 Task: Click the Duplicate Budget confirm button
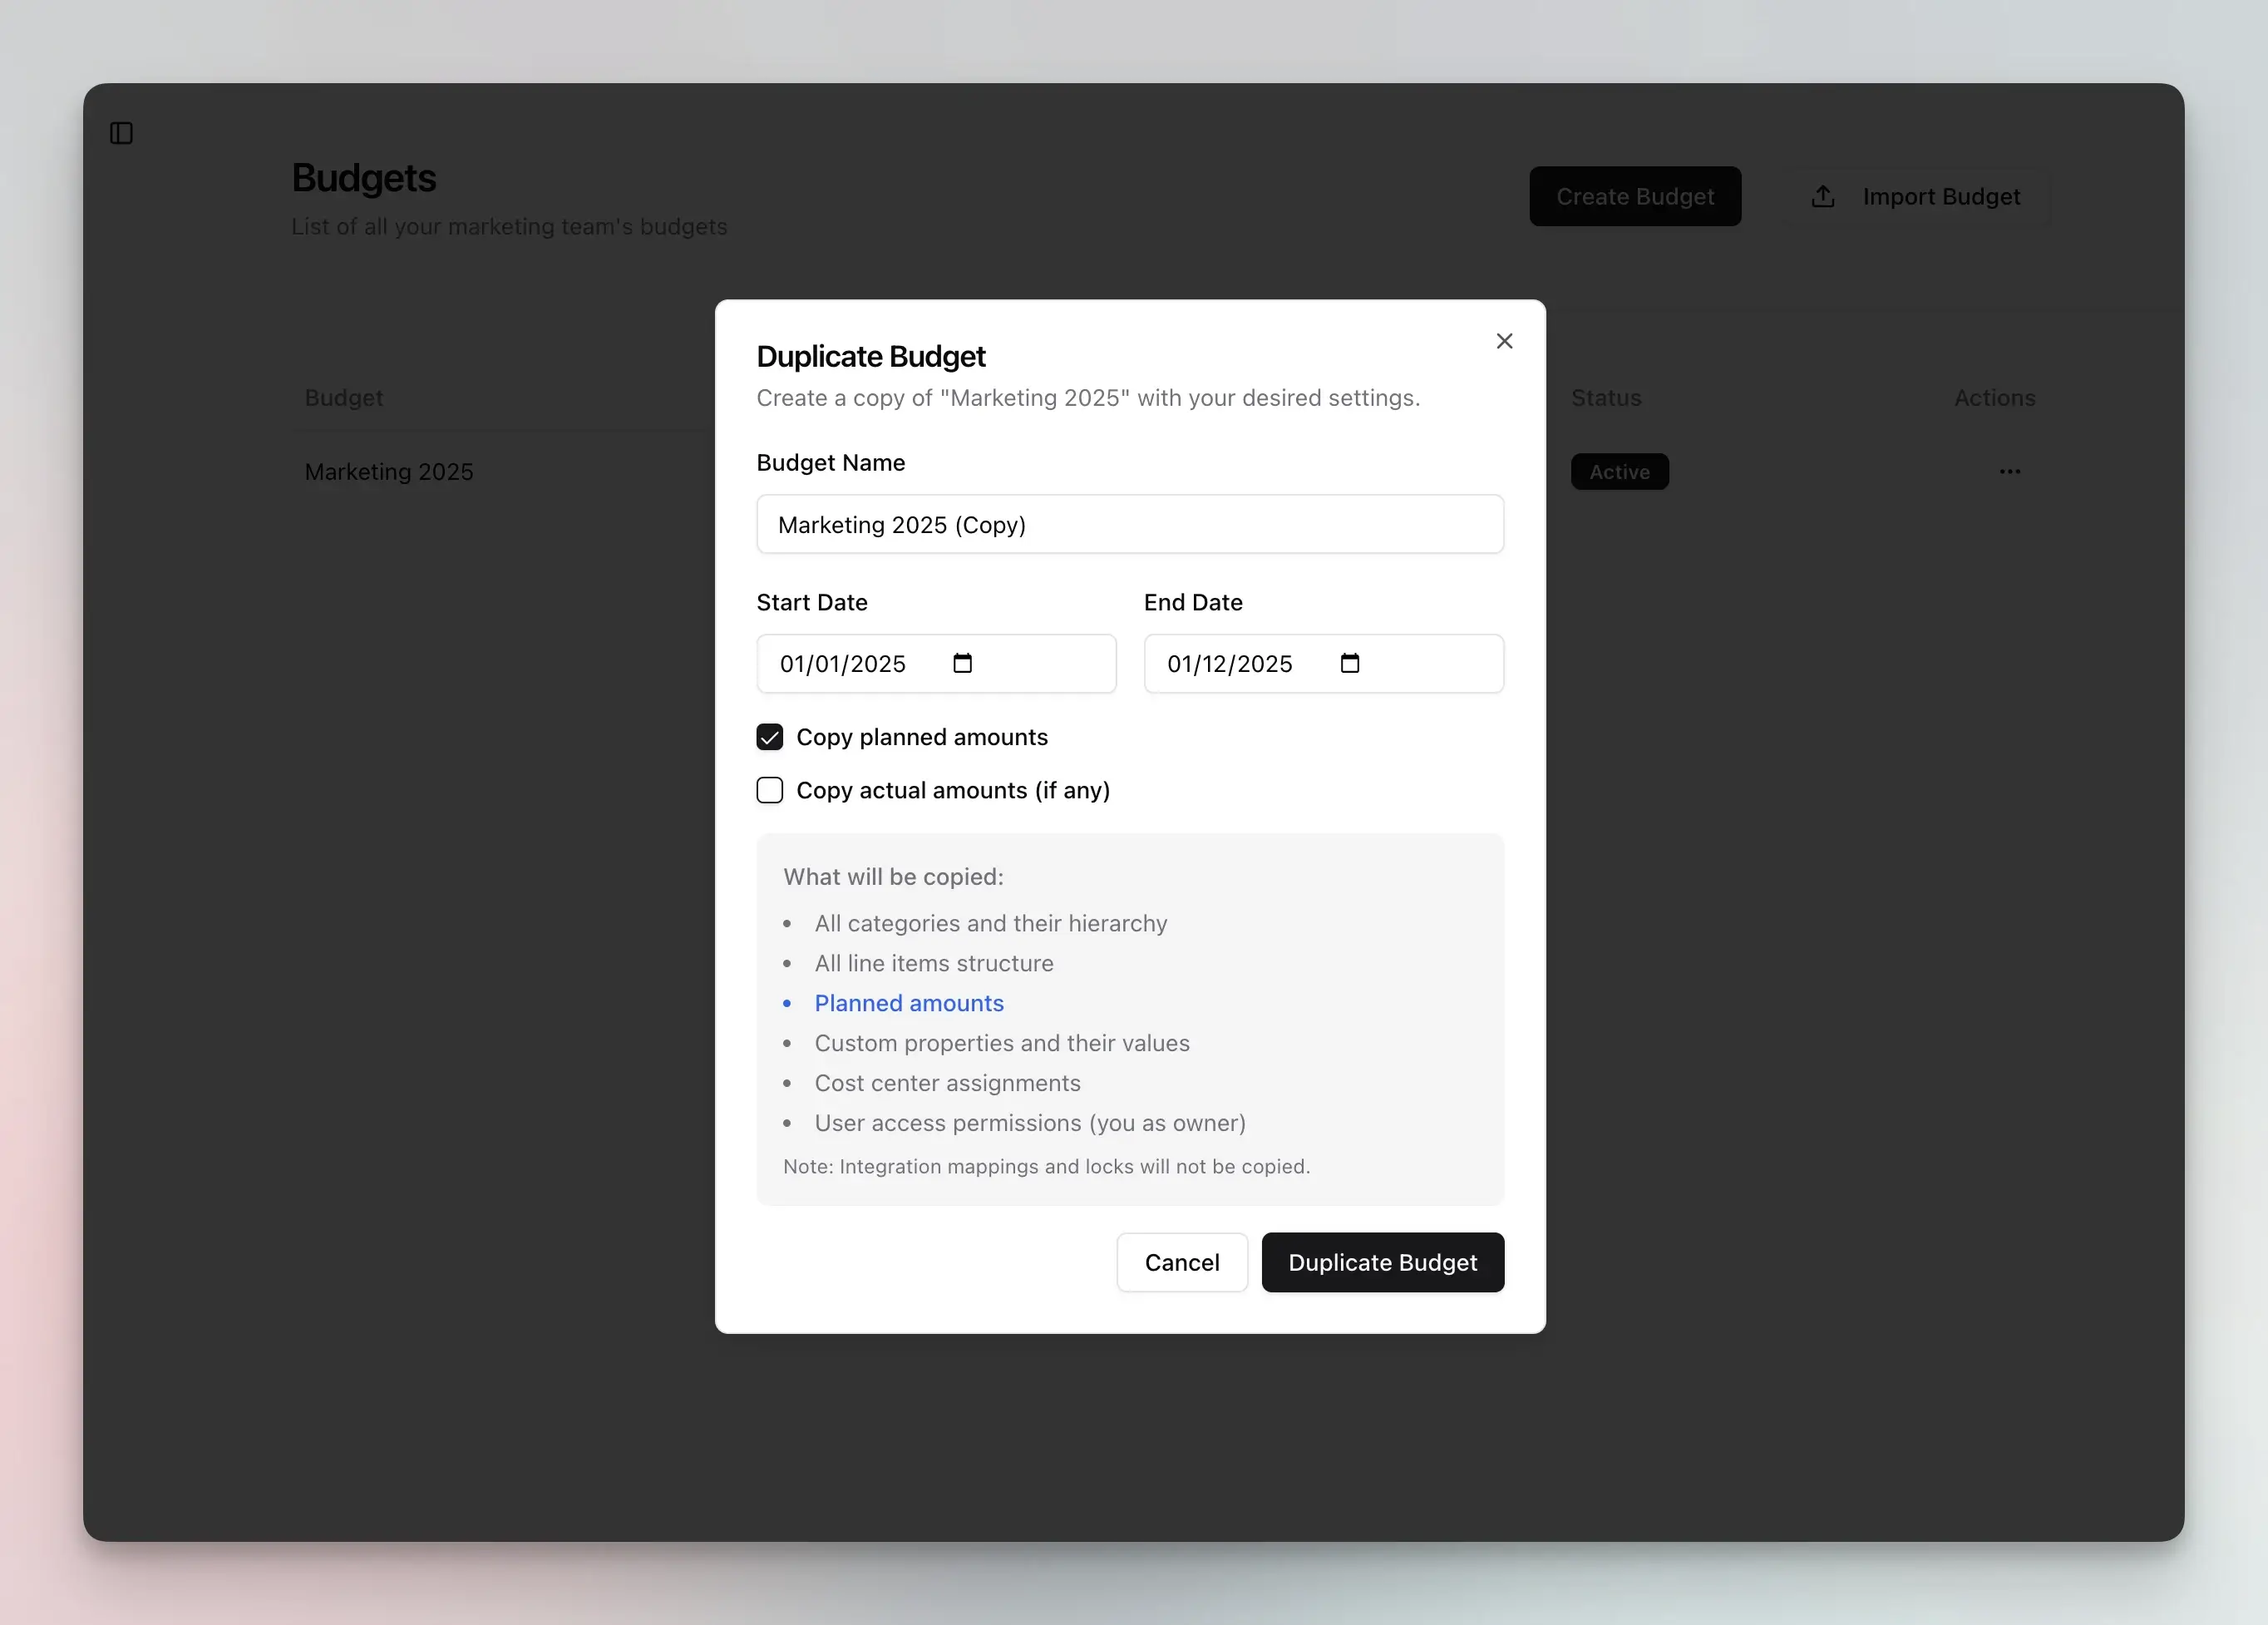[x=1382, y=1262]
